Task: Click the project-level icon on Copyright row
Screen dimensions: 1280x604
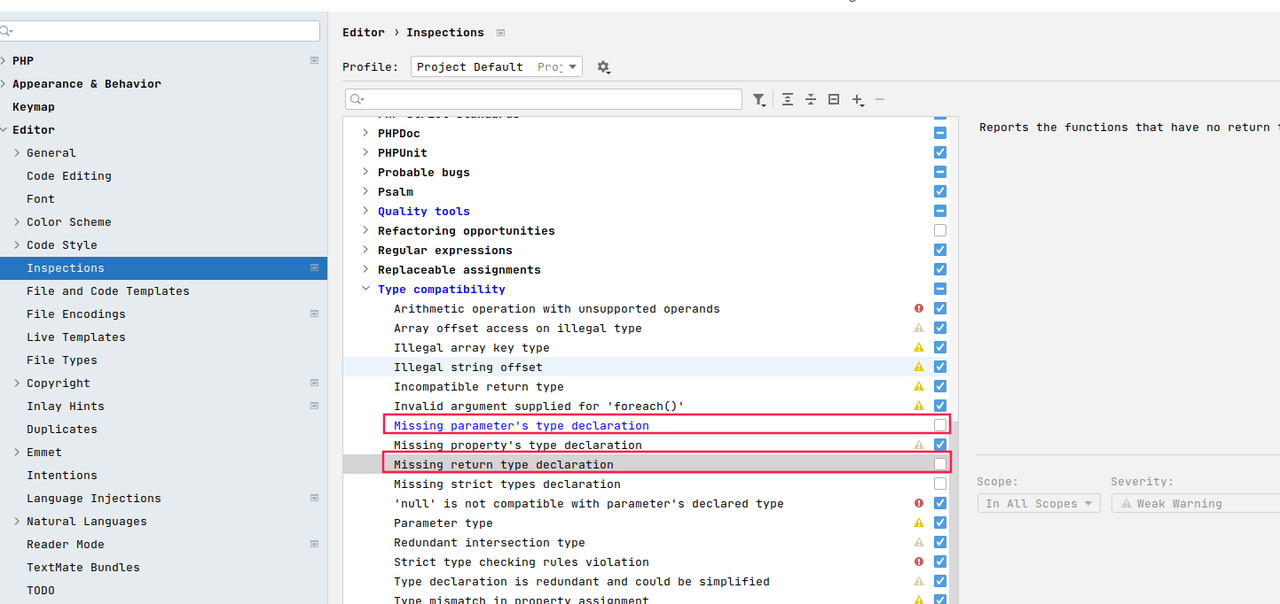Action: [x=314, y=383]
